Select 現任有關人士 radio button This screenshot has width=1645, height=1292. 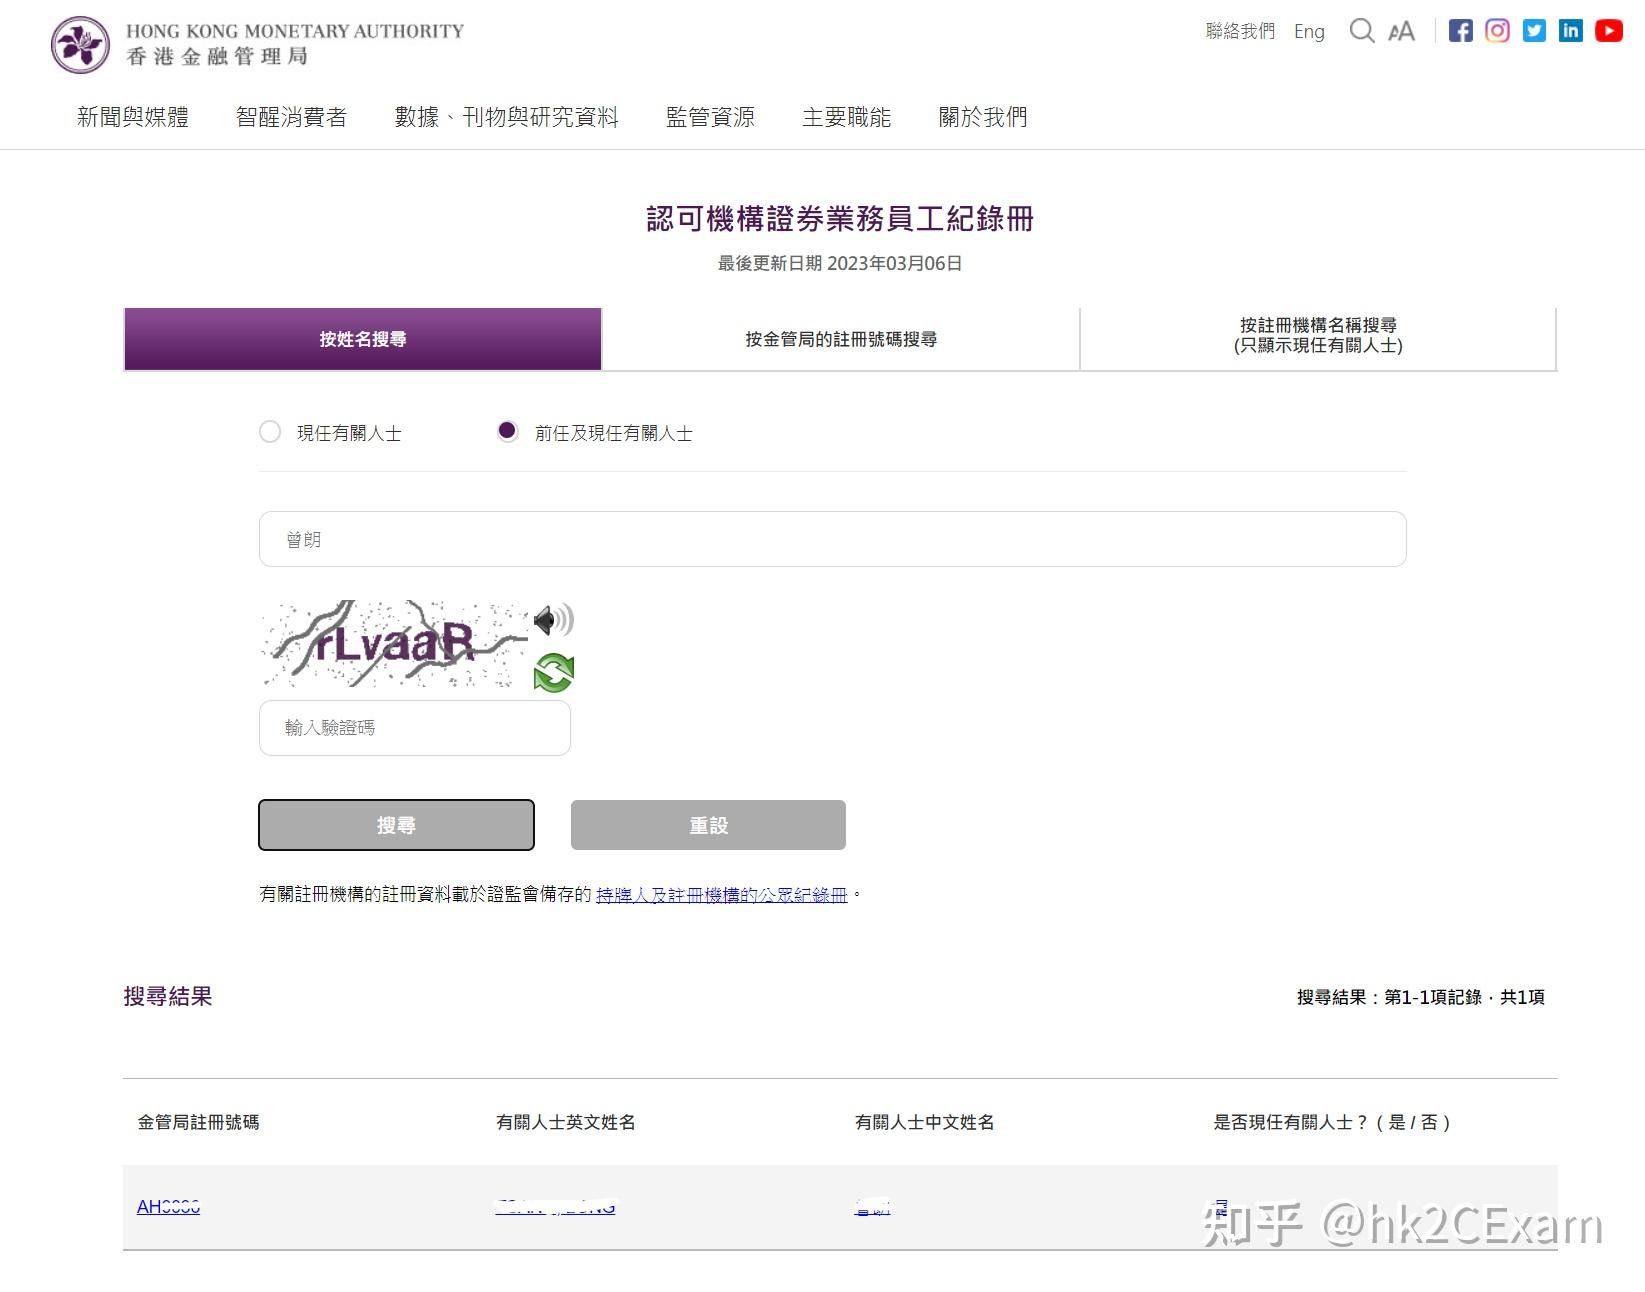pos(269,432)
